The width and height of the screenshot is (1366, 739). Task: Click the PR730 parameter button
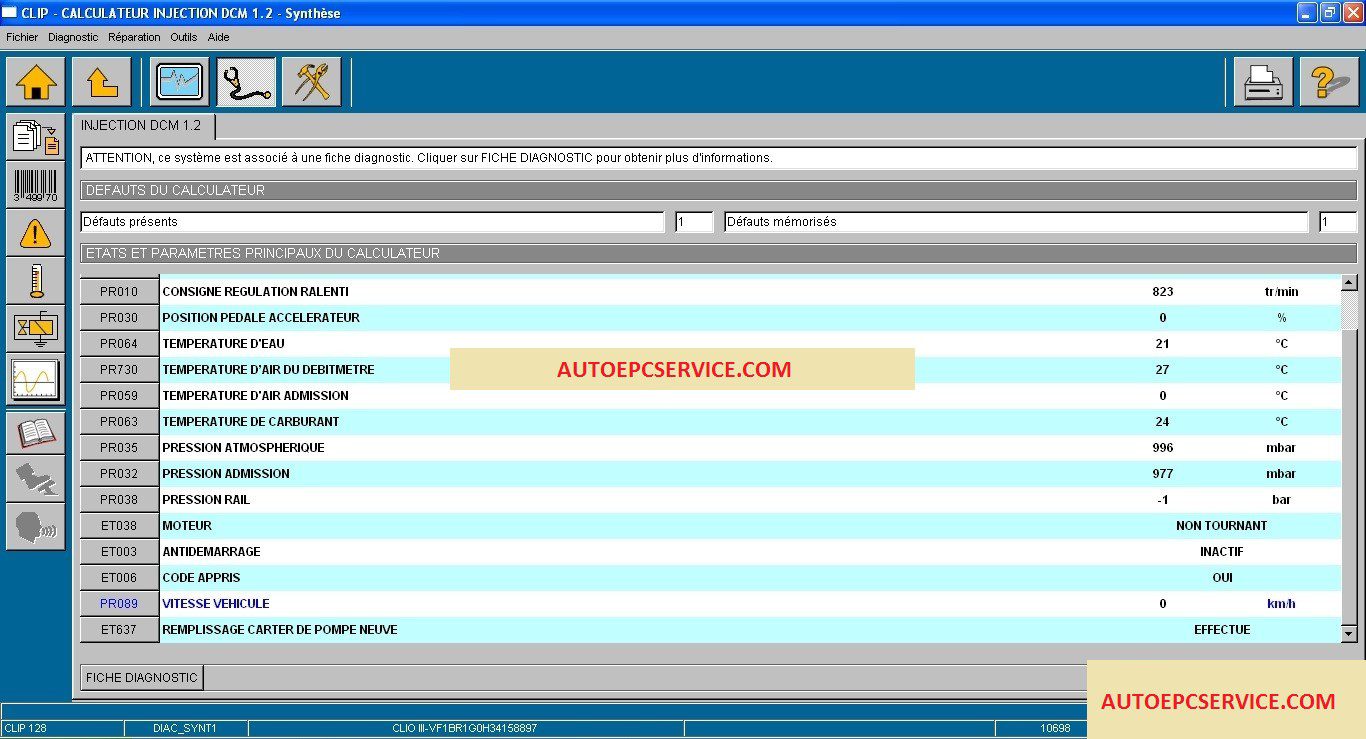(x=119, y=370)
